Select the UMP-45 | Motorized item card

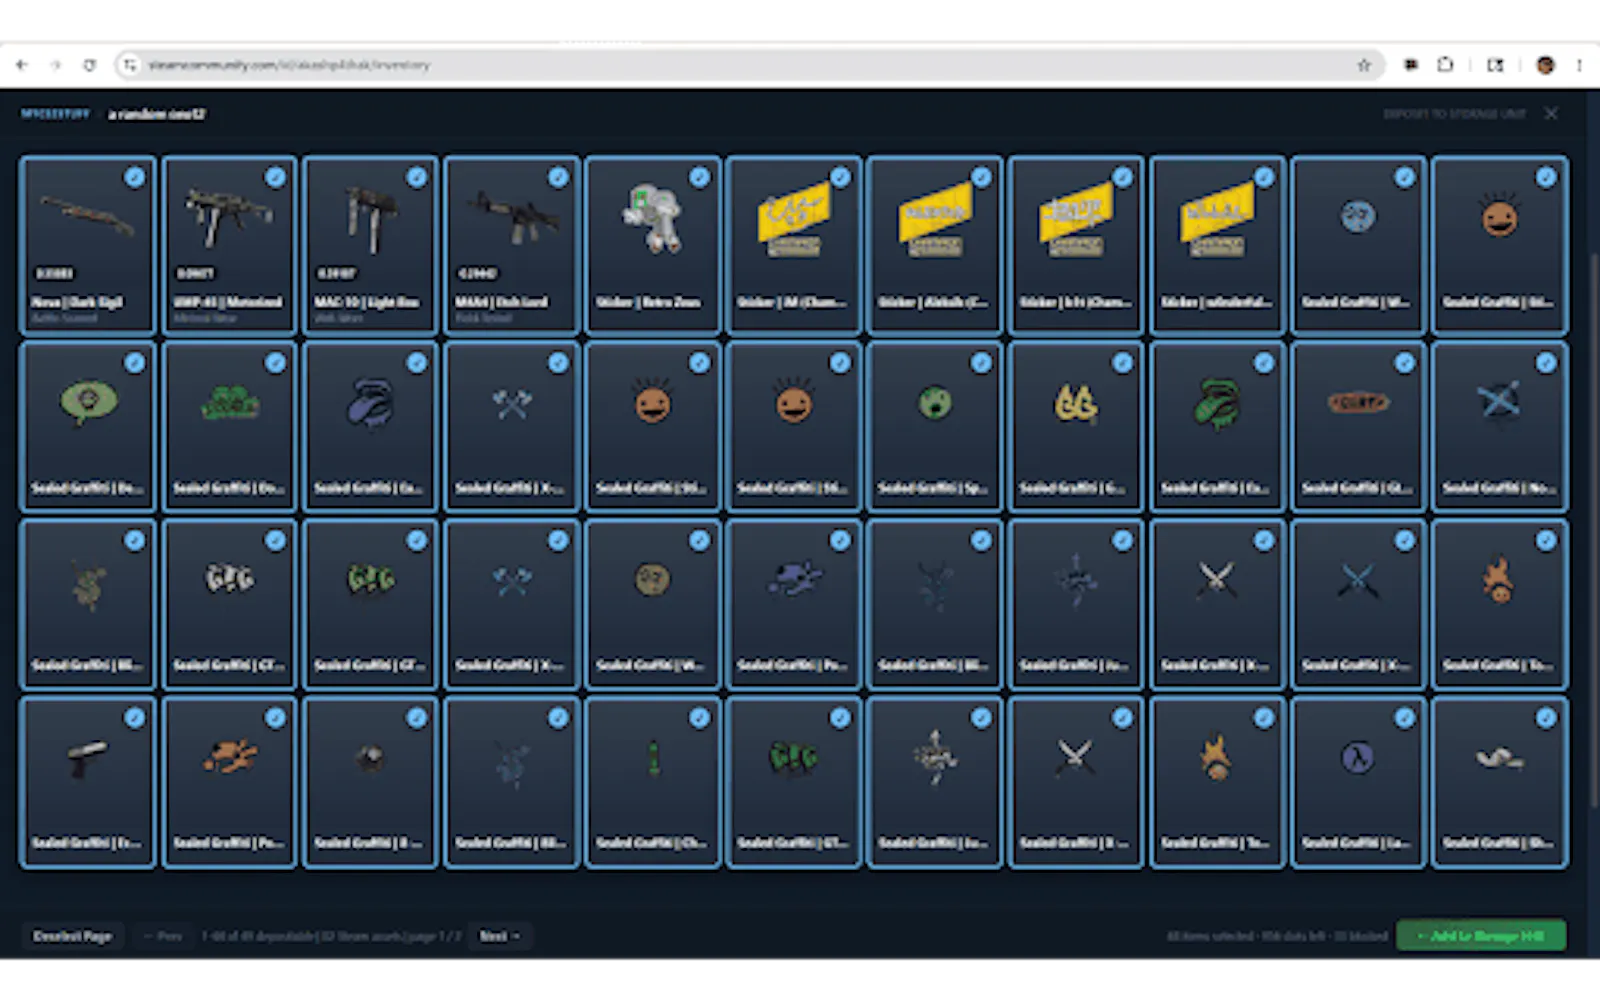pos(229,245)
